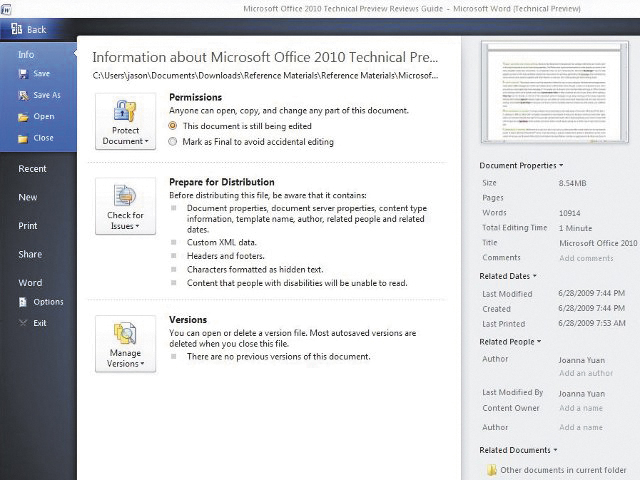
Task: Click 'There are no previous versions' text
Action: 279,356
